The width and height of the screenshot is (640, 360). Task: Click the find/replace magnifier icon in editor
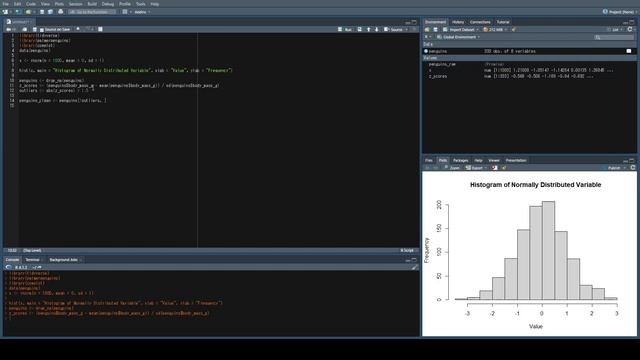[x=78, y=29]
